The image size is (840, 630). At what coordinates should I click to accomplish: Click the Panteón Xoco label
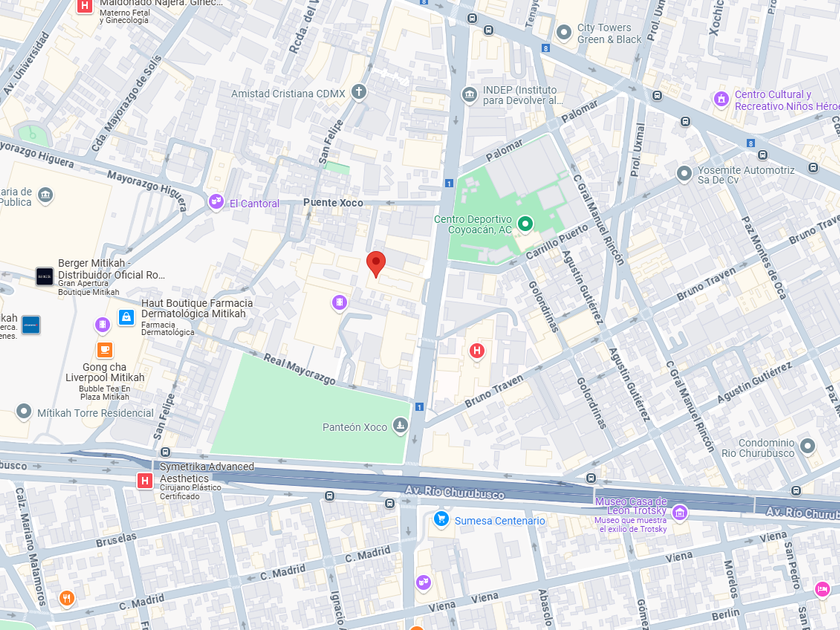[x=354, y=427]
